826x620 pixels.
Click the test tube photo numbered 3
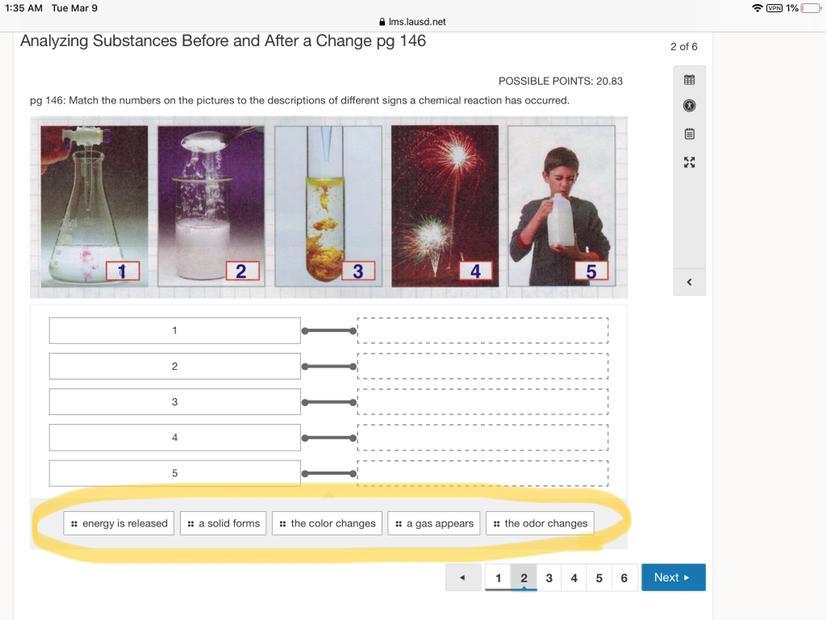coord(328,206)
